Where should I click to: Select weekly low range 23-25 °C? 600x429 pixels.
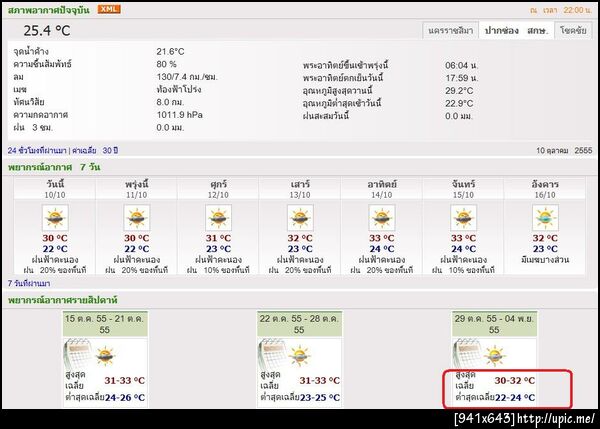(x=320, y=398)
